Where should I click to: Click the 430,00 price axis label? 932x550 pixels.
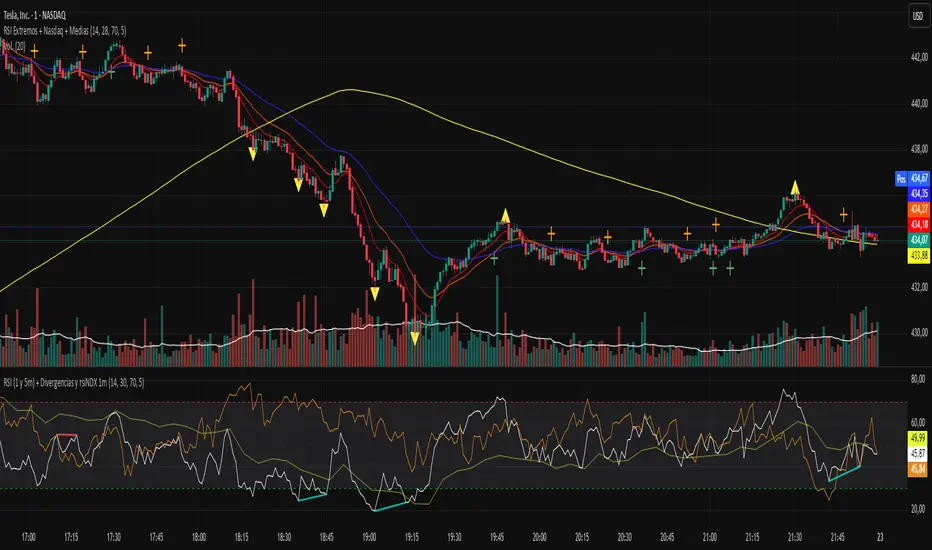(x=919, y=333)
